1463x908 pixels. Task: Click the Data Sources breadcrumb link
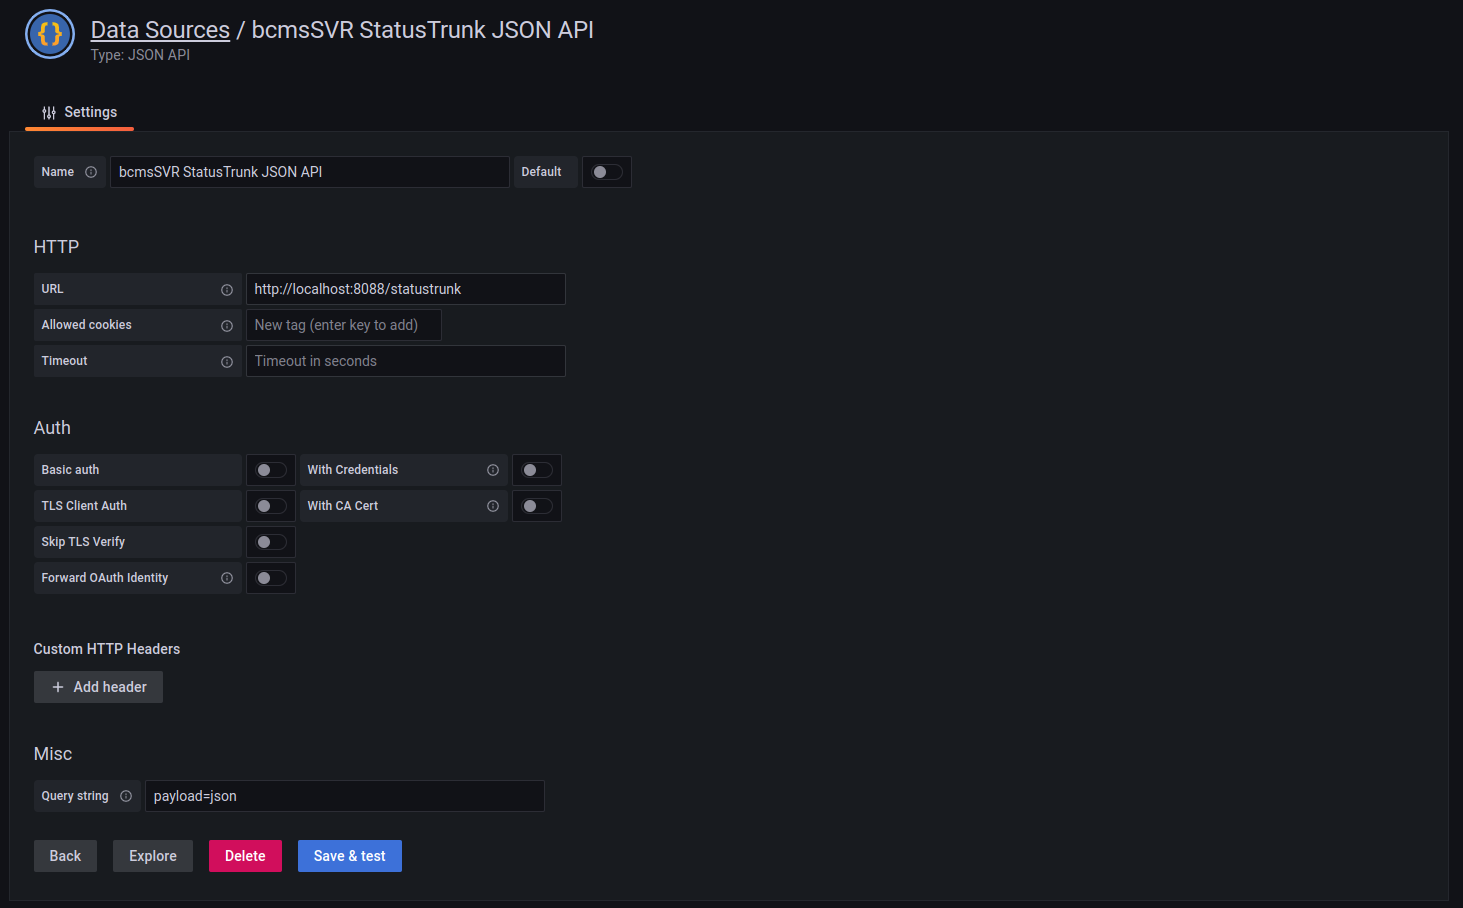coord(160,30)
